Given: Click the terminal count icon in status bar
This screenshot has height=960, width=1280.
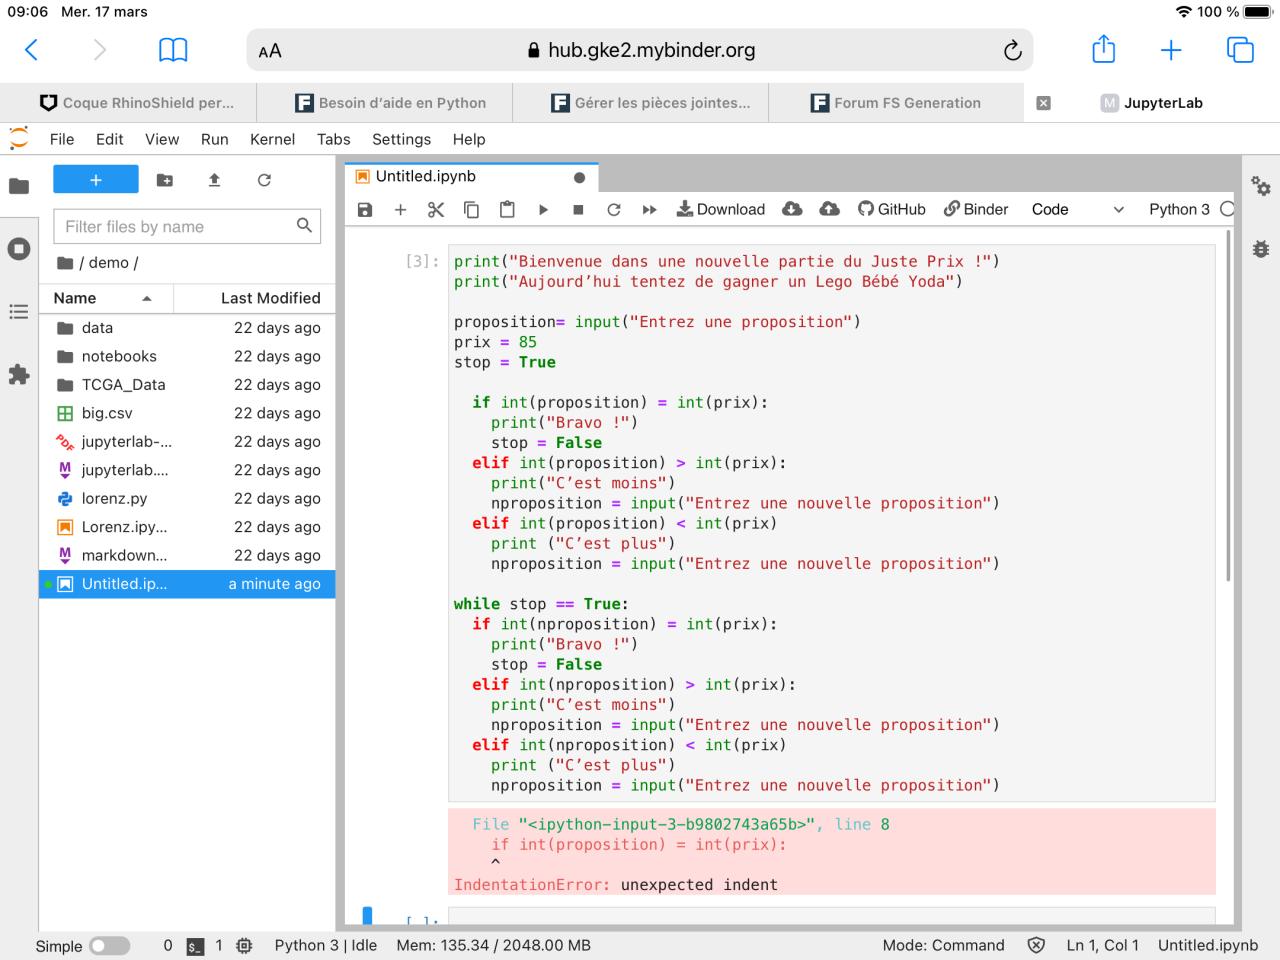Looking at the screenshot, I should 196,945.
